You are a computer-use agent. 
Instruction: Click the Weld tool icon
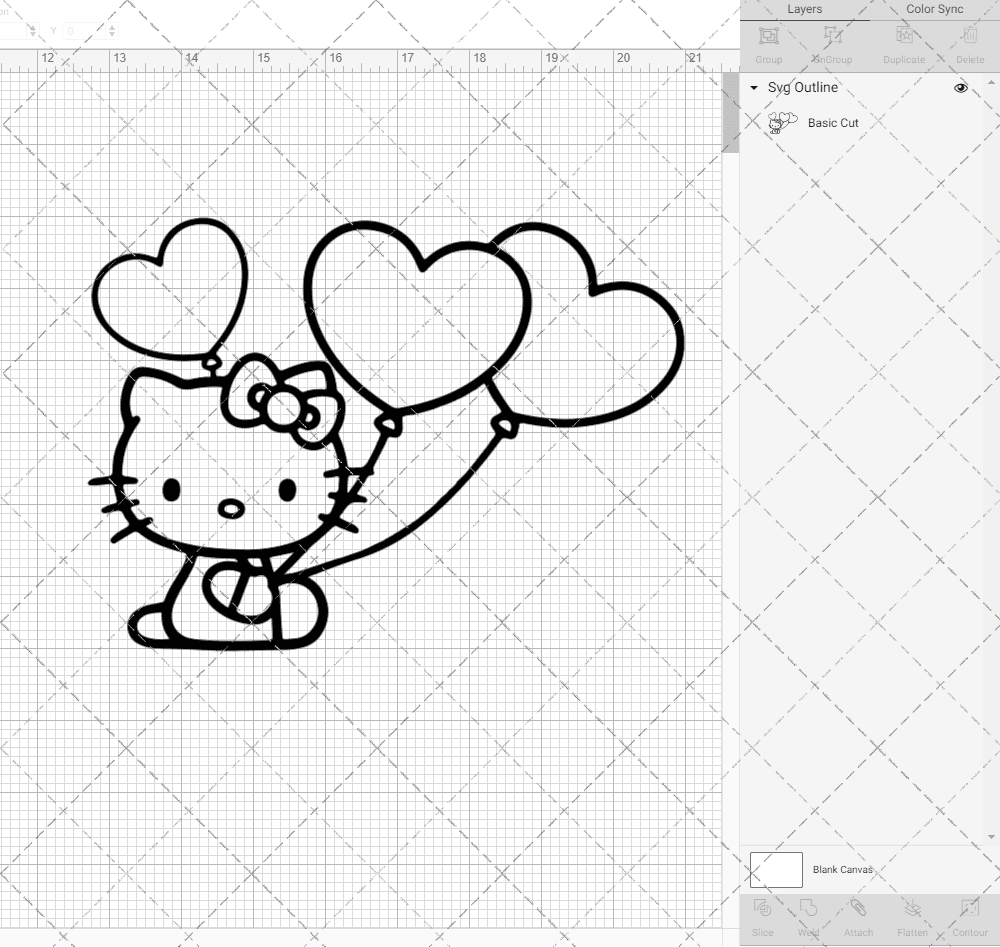tap(808, 908)
